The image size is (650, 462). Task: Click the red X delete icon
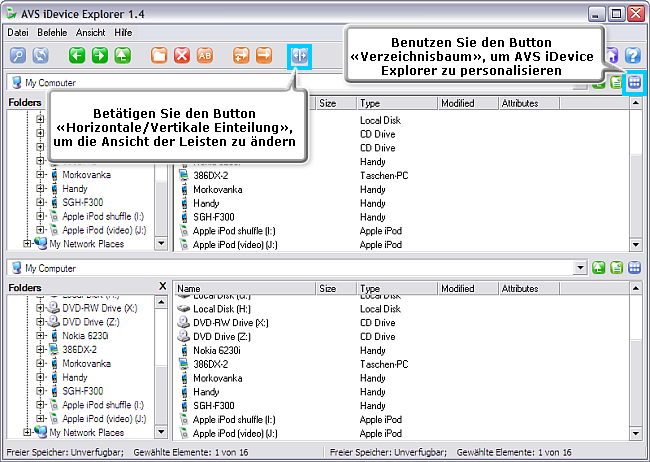click(182, 55)
